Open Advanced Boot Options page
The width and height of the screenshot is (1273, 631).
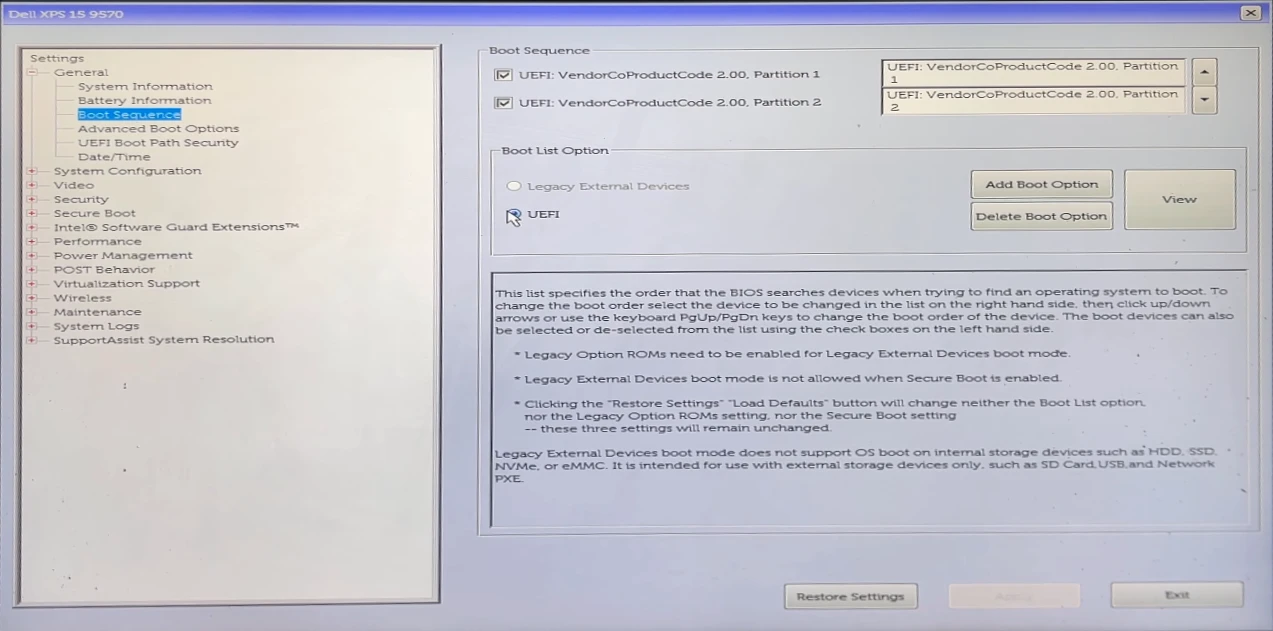tap(158, 129)
